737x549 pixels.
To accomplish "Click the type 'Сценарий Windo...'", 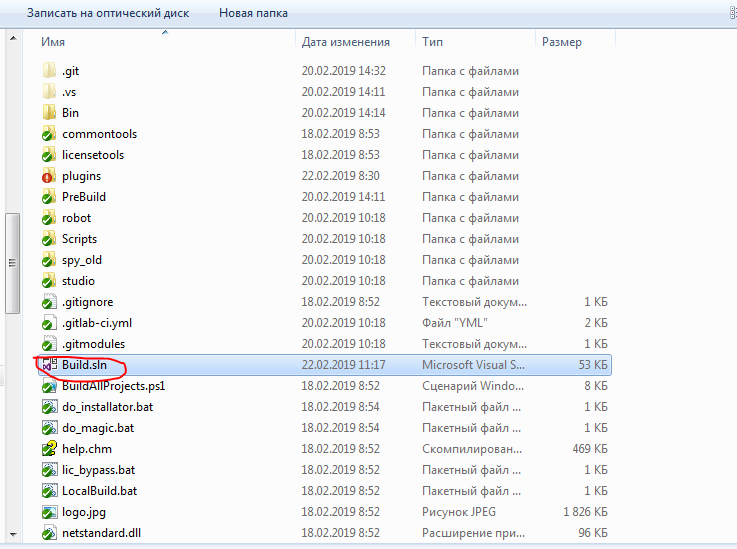I will tap(473, 386).
